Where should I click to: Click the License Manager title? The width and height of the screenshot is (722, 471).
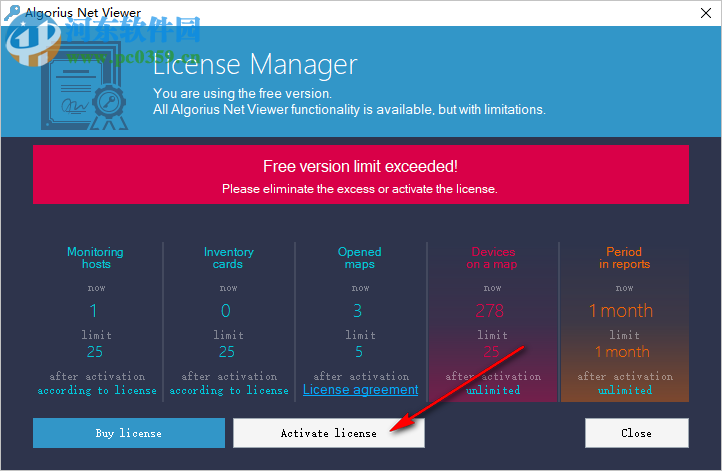(255, 64)
